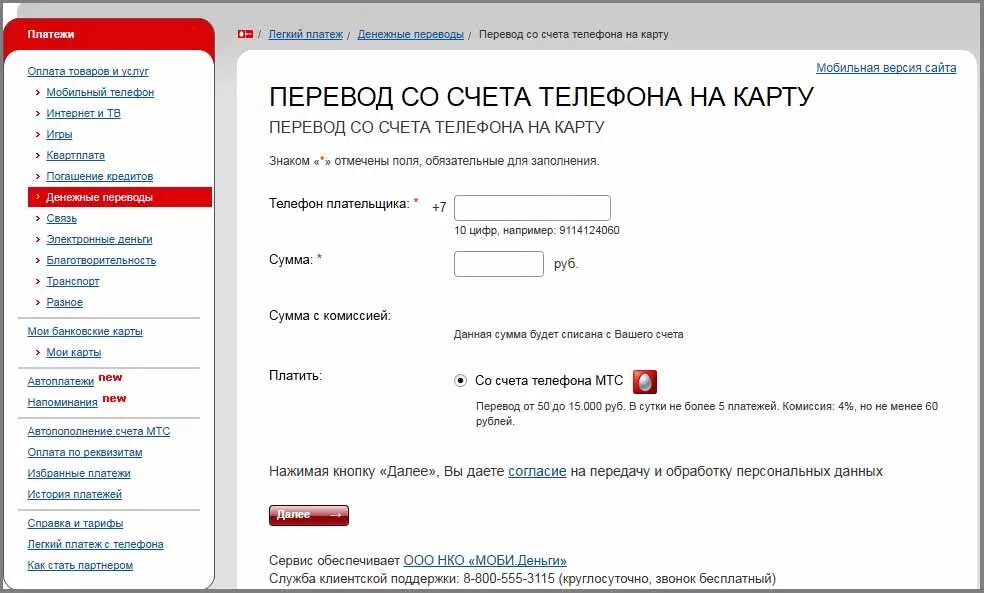Open 'История платежей' link
This screenshot has width=984, height=593.
pyautogui.click(x=75, y=494)
